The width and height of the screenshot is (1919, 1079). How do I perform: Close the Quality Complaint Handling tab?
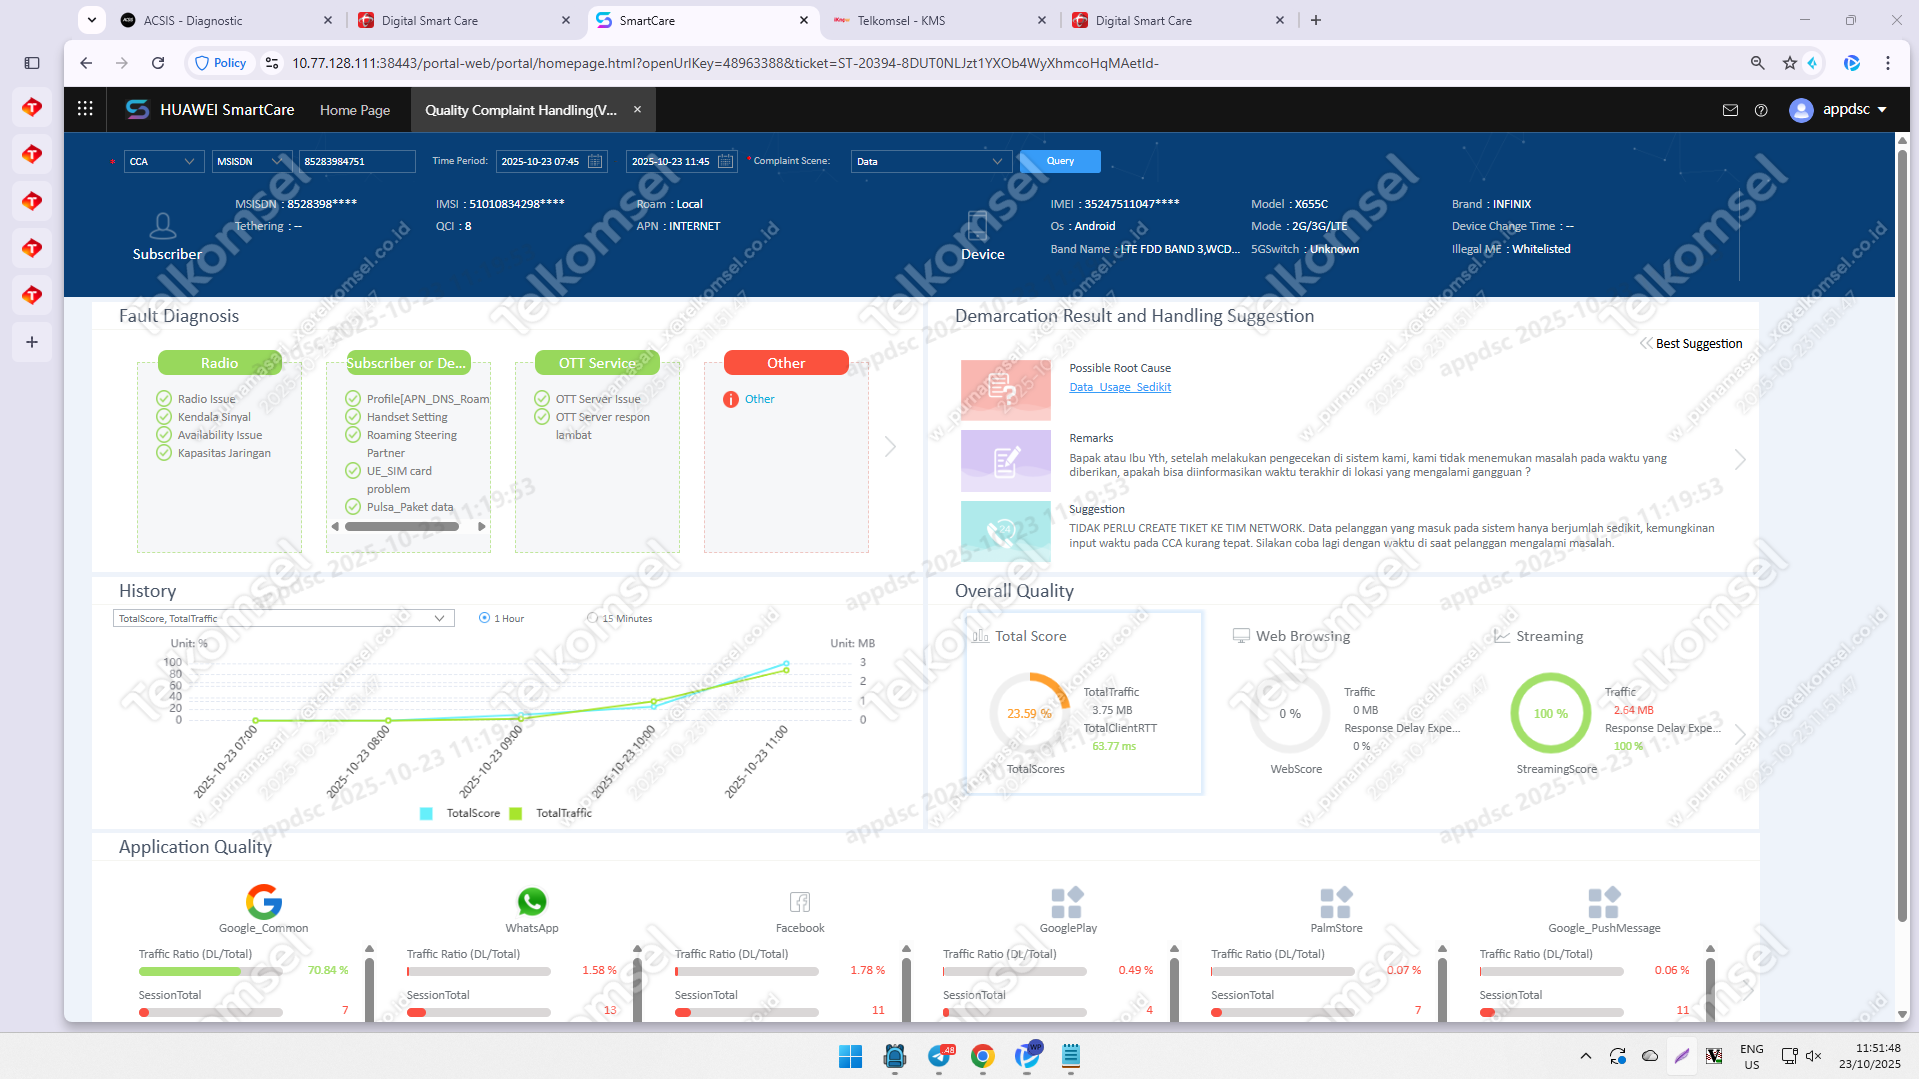[637, 110]
